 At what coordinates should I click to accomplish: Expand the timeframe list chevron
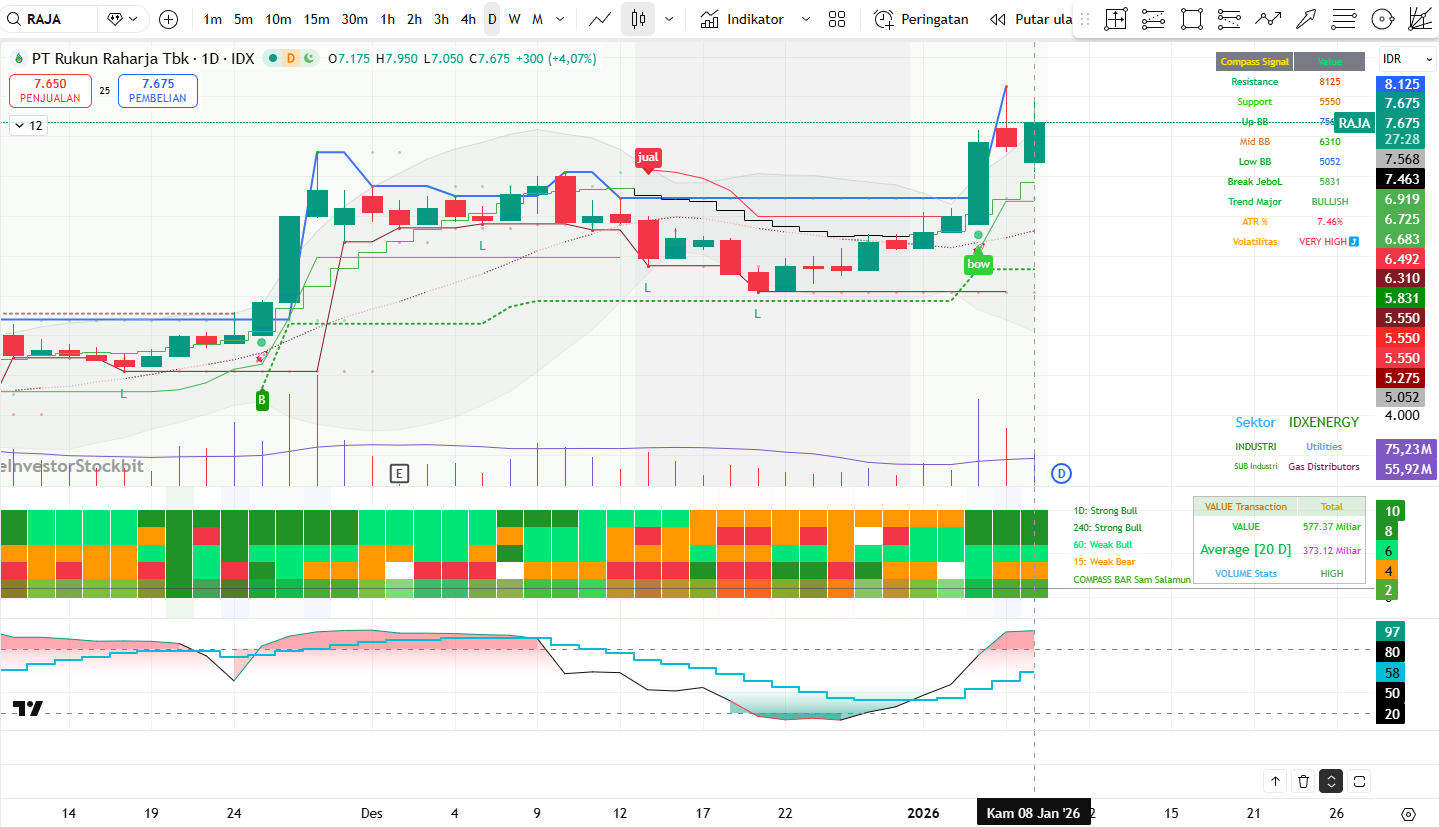(x=560, y=19)
